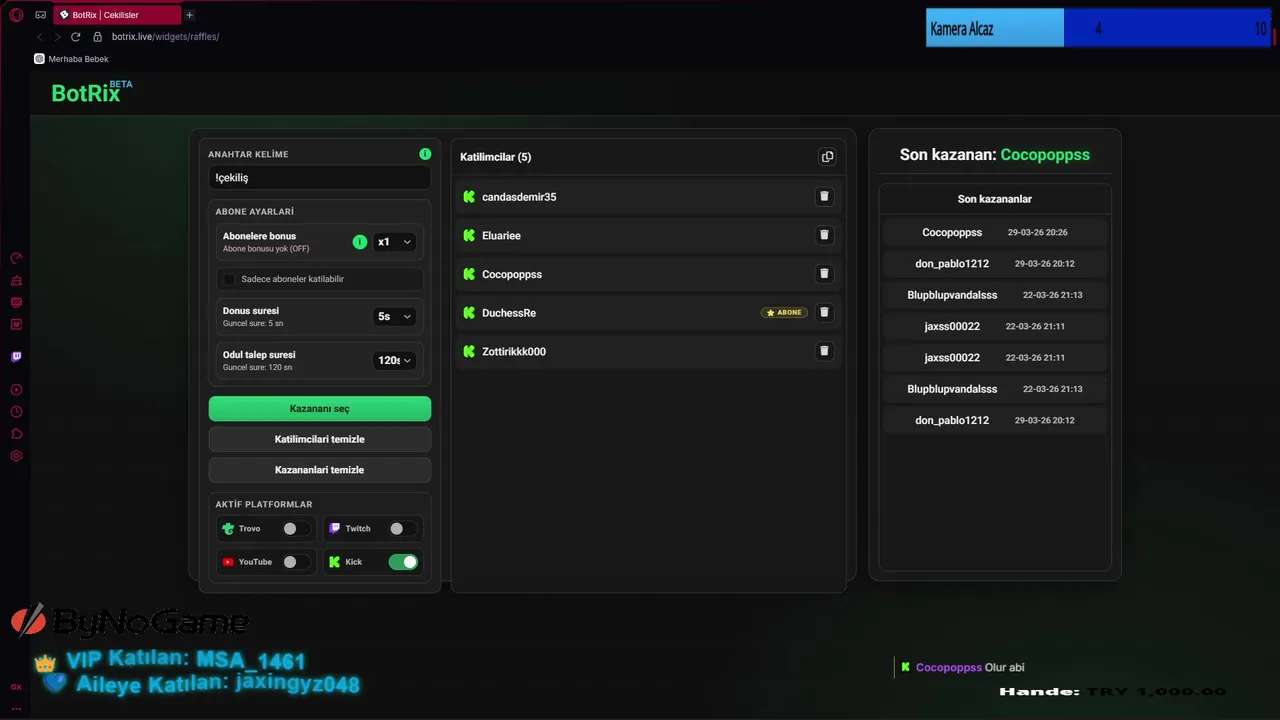Open the clock History sidebar icon
1280x720 pixels.
coord(16,412)
